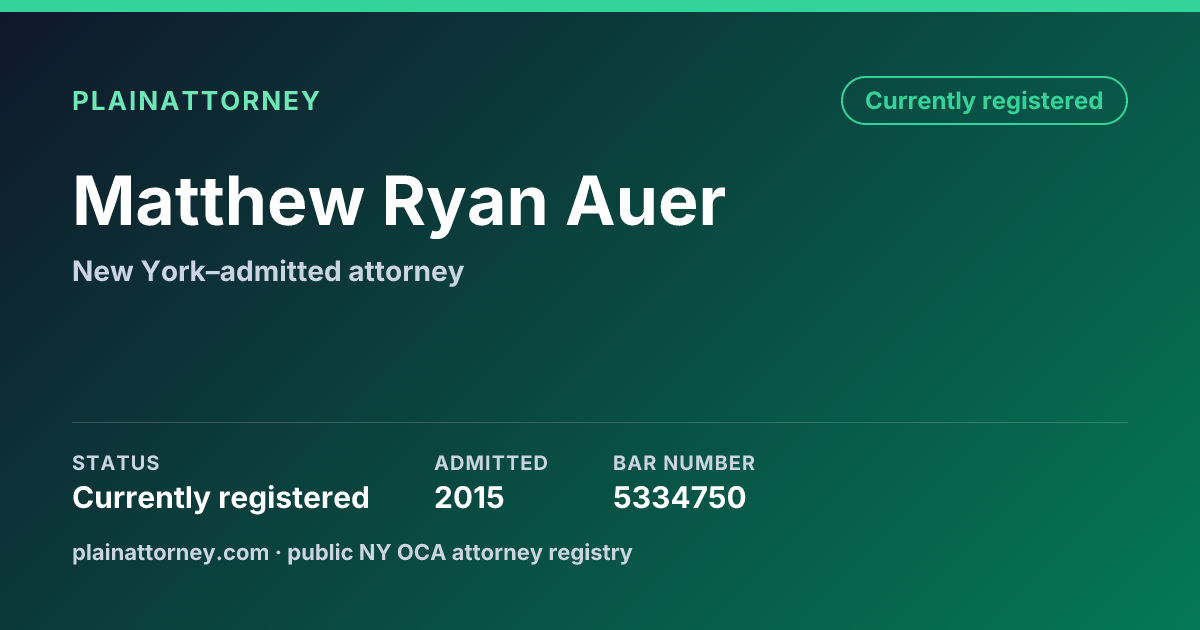The width and height of the screenshot is (1200, 630).
Task: Select the Currently registered status value
Action: tap(221, 498)
